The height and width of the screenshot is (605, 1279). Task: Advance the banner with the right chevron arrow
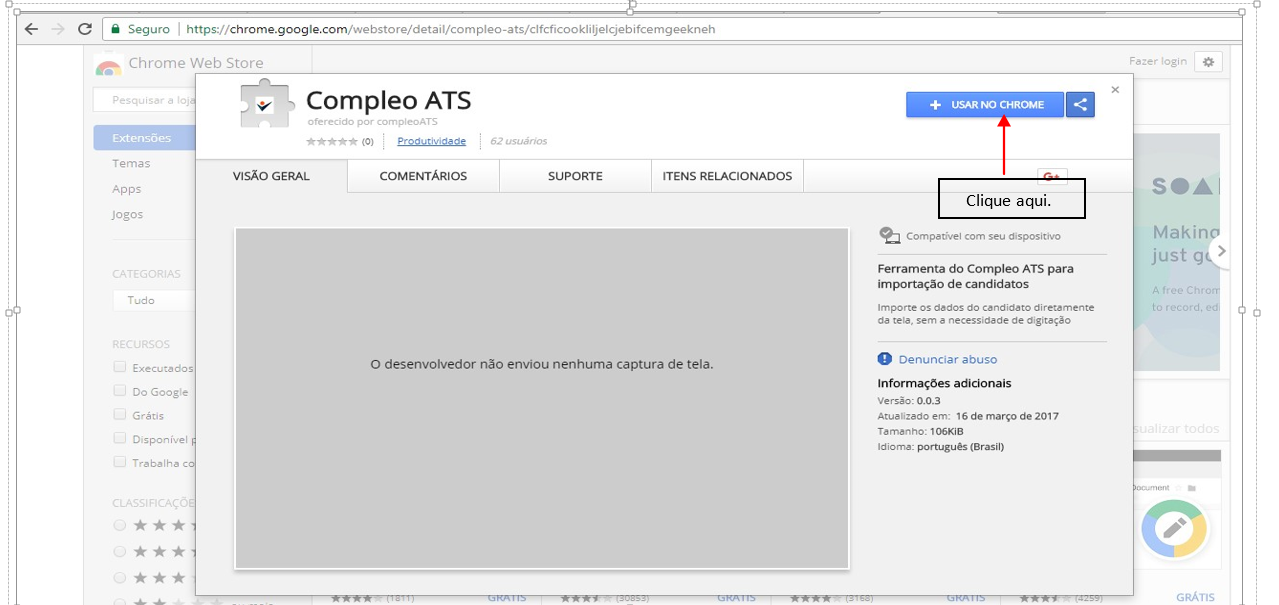pos(1220,251)
